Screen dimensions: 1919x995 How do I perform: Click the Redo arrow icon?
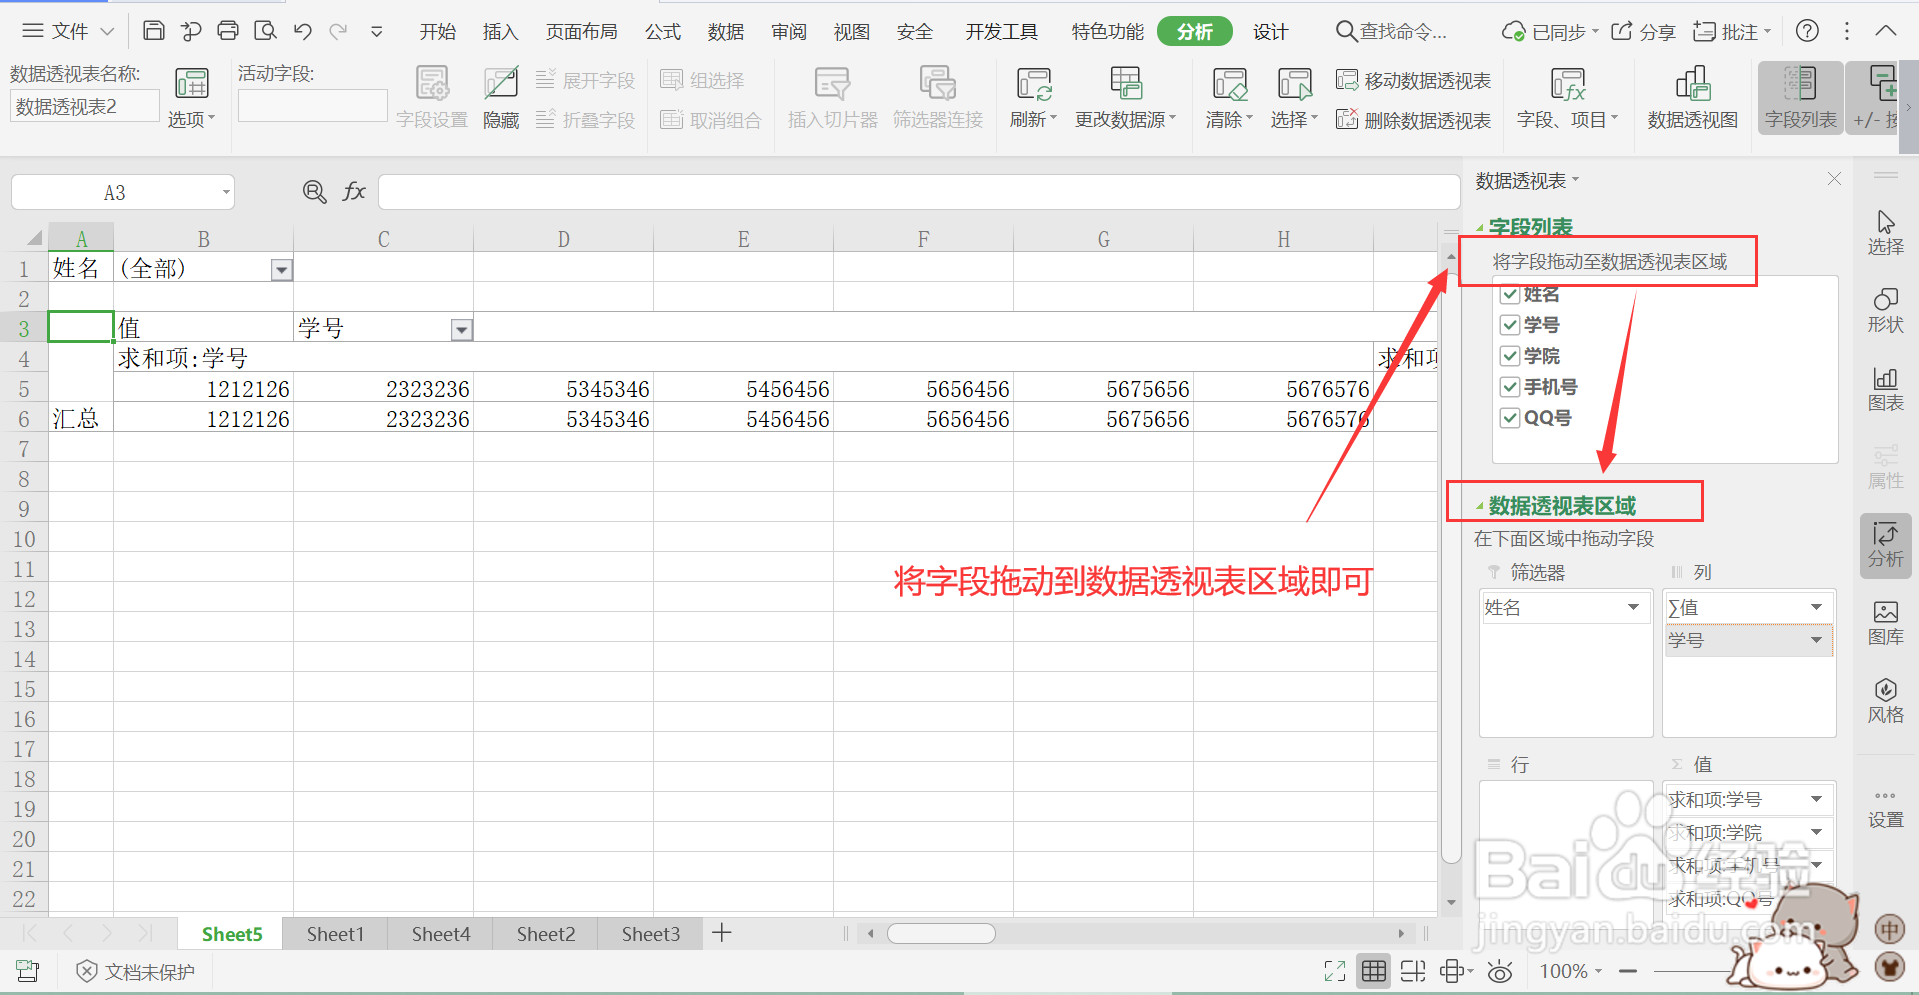coord(339,31)
